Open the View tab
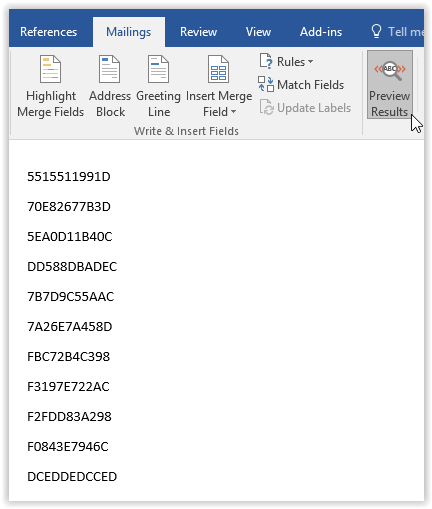 click(258, 32)
